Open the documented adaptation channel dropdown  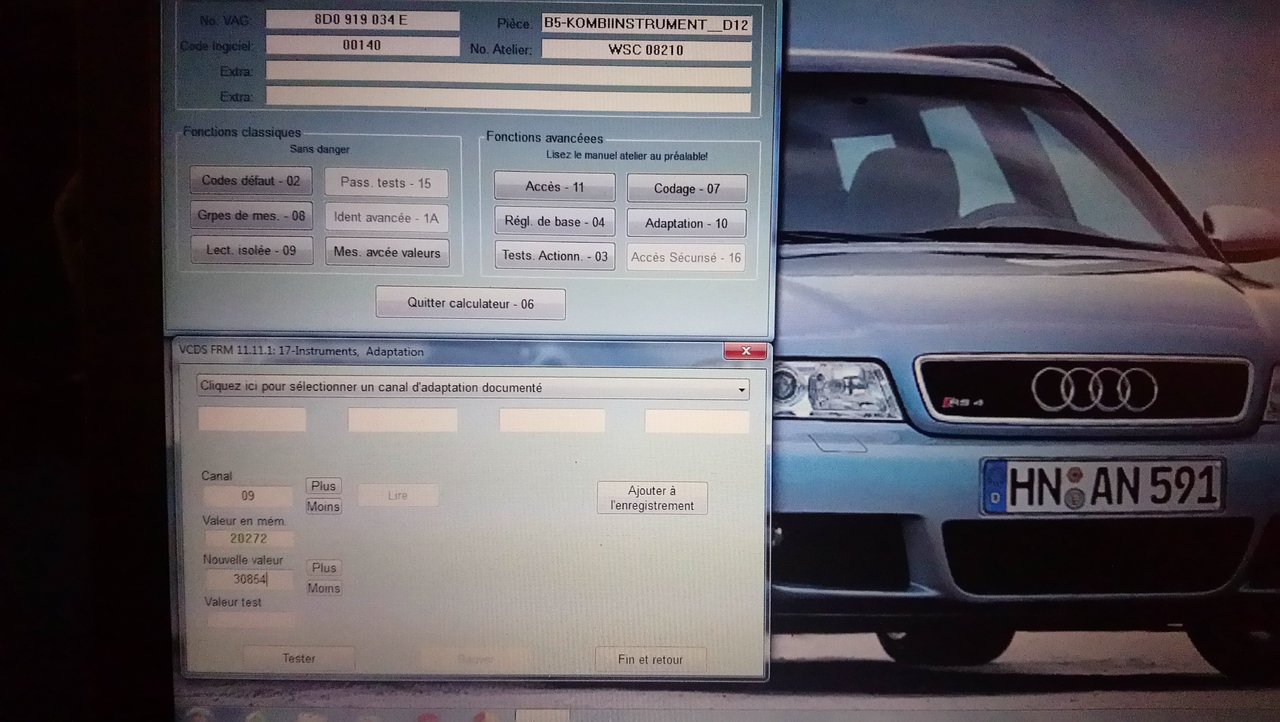pyautogui.click(x=472, y=387)
